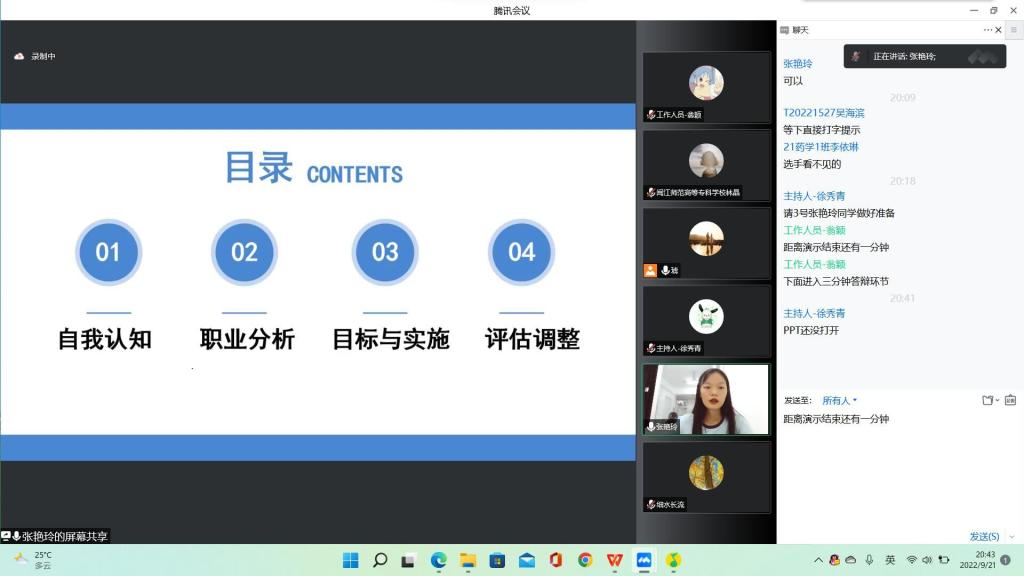1024x576 pixels.
Task: Open WPS Office from the taskbar
Action: tap(615, 560)
